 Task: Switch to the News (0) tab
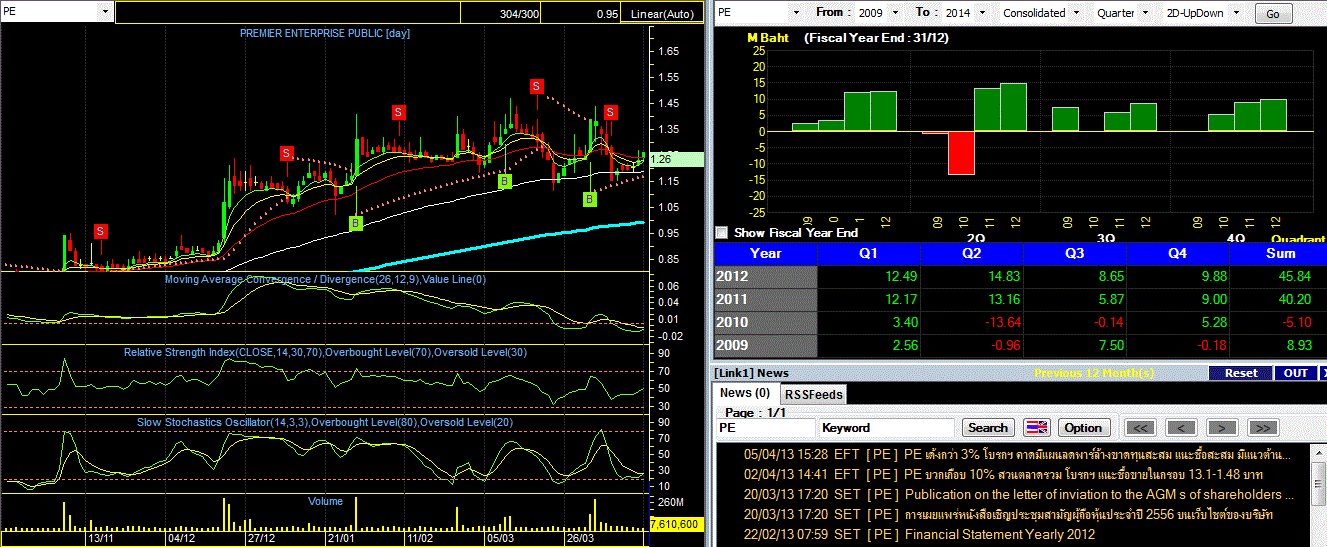pos(745,393)
